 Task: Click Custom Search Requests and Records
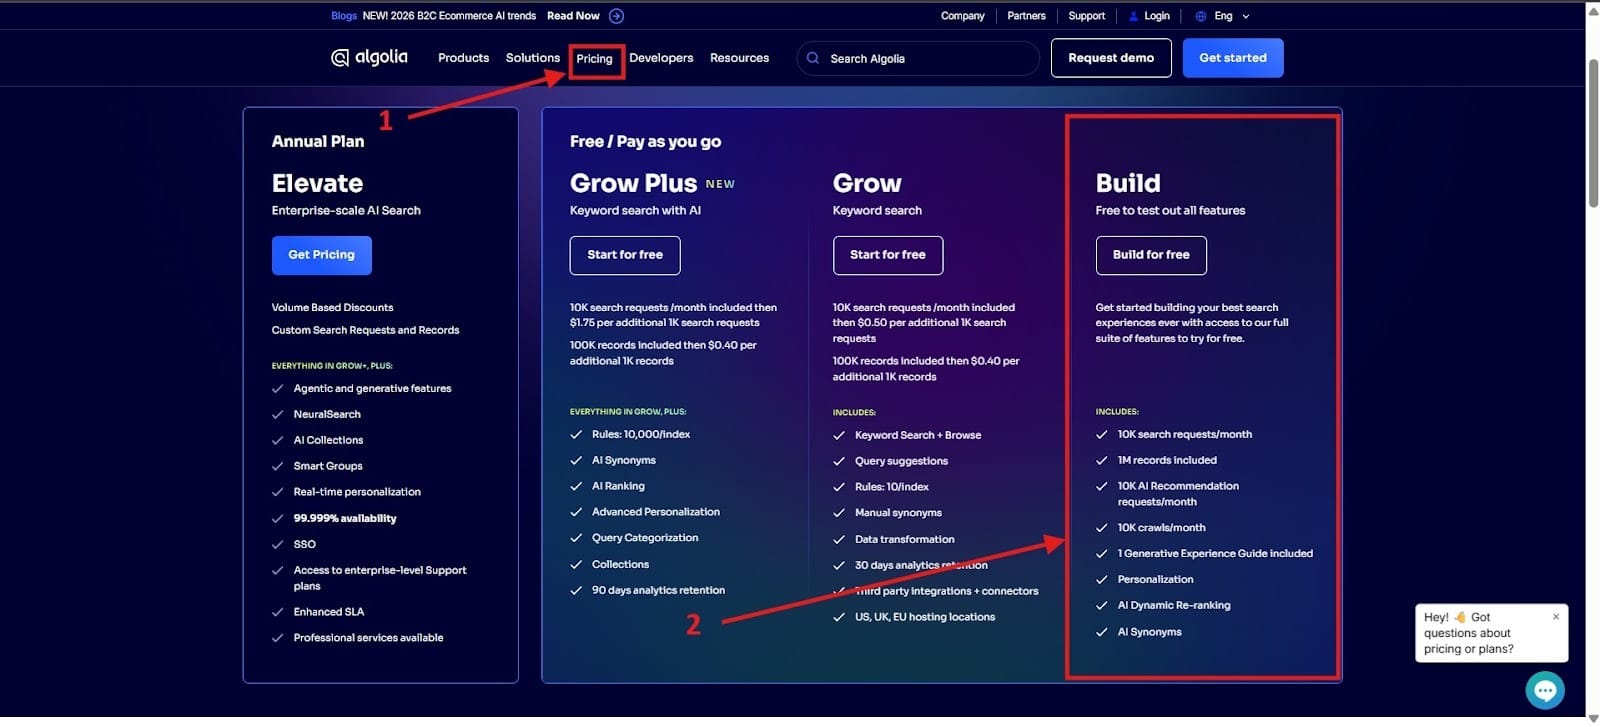pos(365,330)
